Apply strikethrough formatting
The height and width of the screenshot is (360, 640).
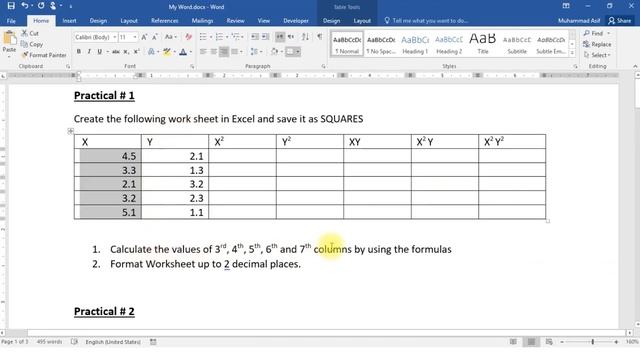pyautogui.click(x=116, y=52)
